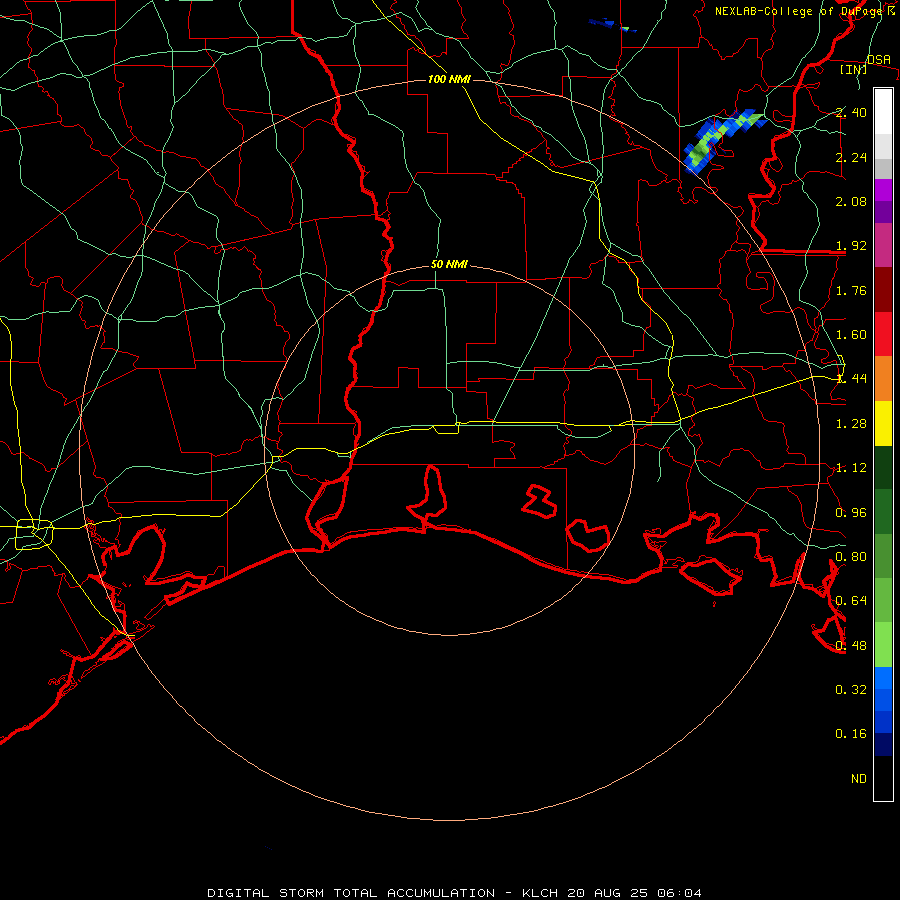Click the 50 NMI range ring label
Image resolution: width=900 pixels, height=900 pixels.
tap(449, 264)
